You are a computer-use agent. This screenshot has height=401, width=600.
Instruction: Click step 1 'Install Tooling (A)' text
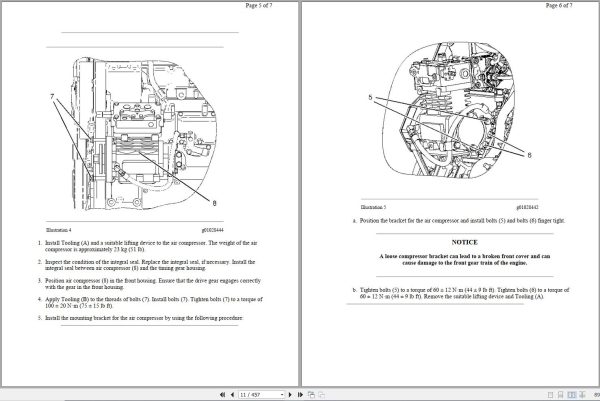(x=151, y=246)
